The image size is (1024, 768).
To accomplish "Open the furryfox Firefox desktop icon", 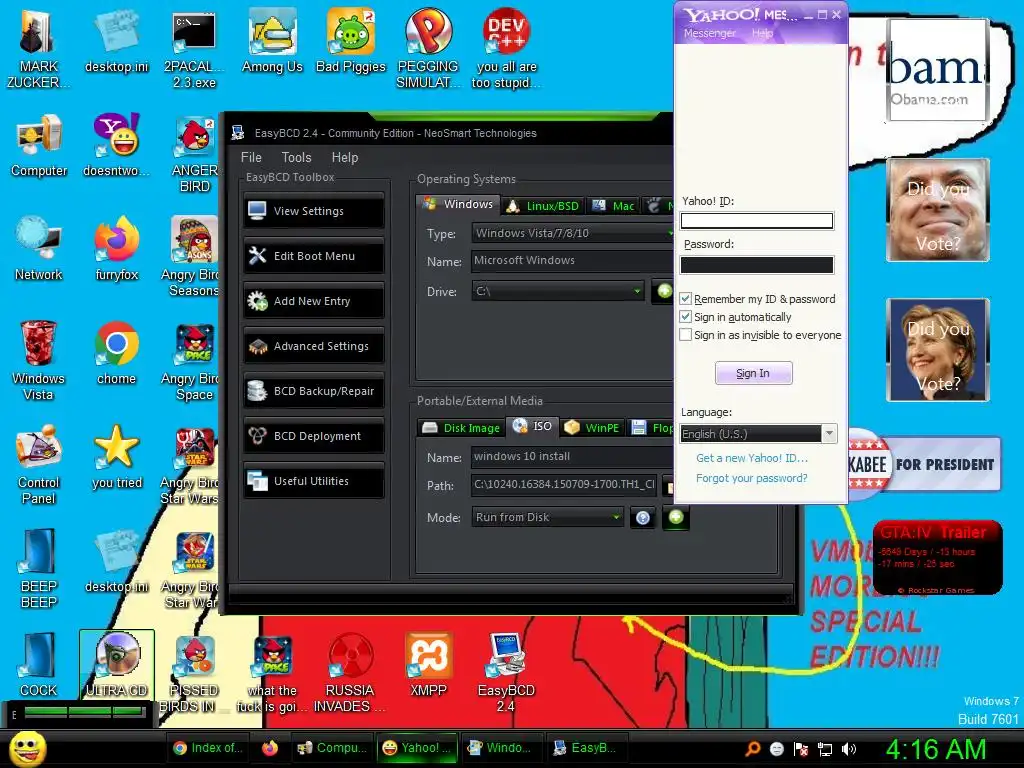I will point(116,249).
